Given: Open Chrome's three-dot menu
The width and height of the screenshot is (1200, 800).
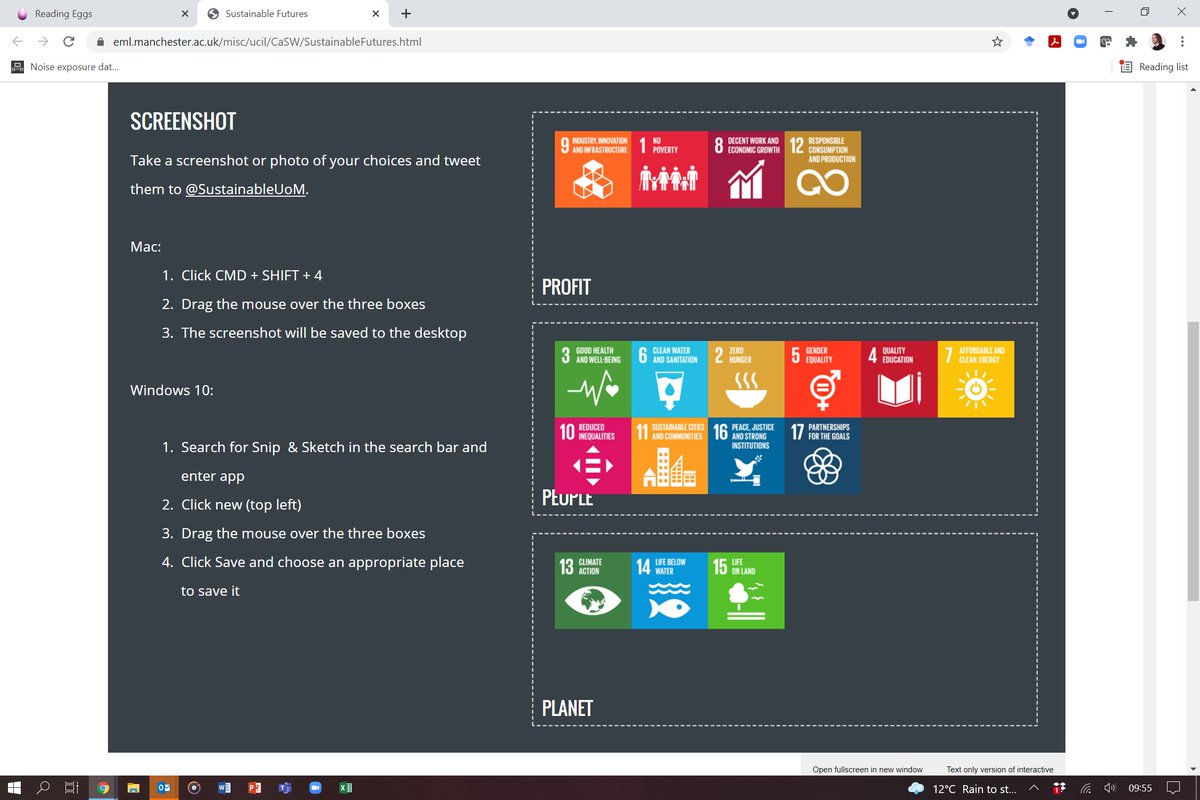Looking at the screenshot, I should point(1182,42).
